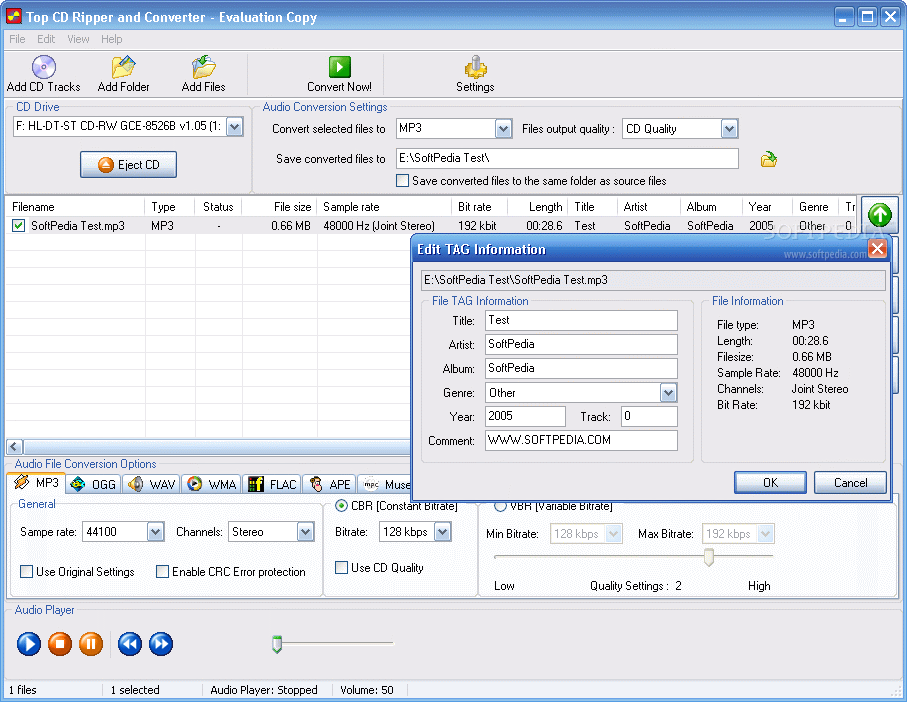Click Cancel in Edit TAG Information
907x702 pixels.
click(850, 483)
